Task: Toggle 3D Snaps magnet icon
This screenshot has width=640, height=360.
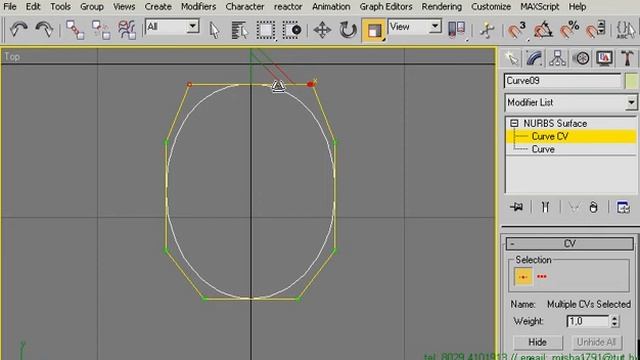Action: (x=517, y=30)
